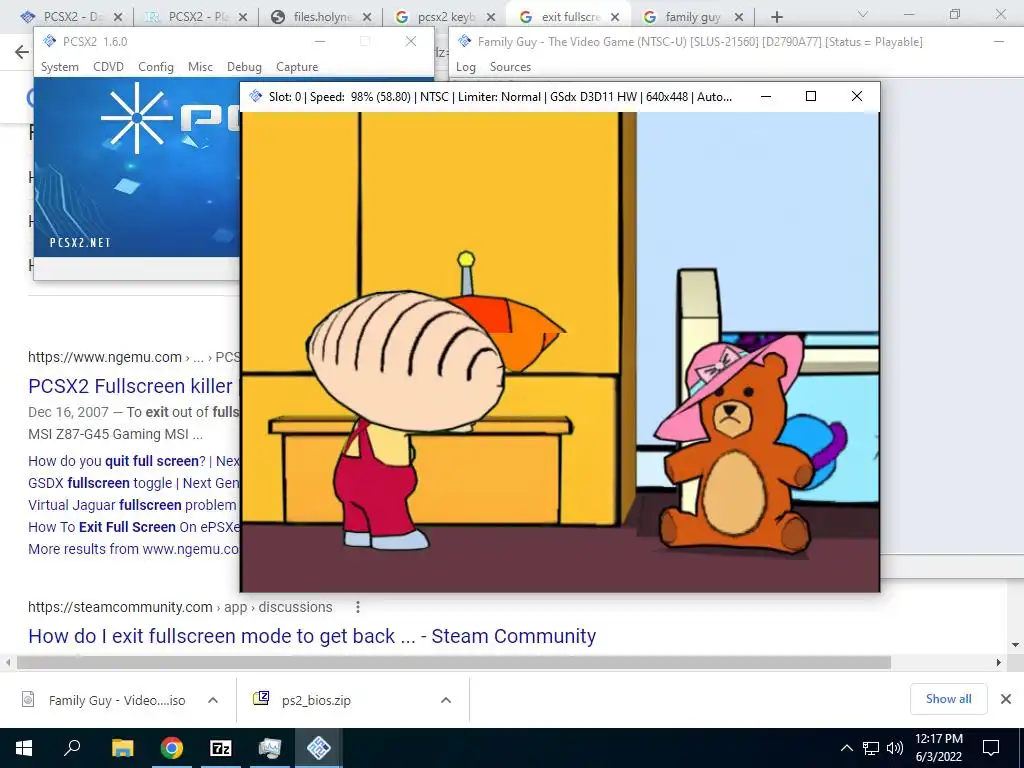Open the Sources menu in console window
The image size is (1024, 768).
click(510, 67)
